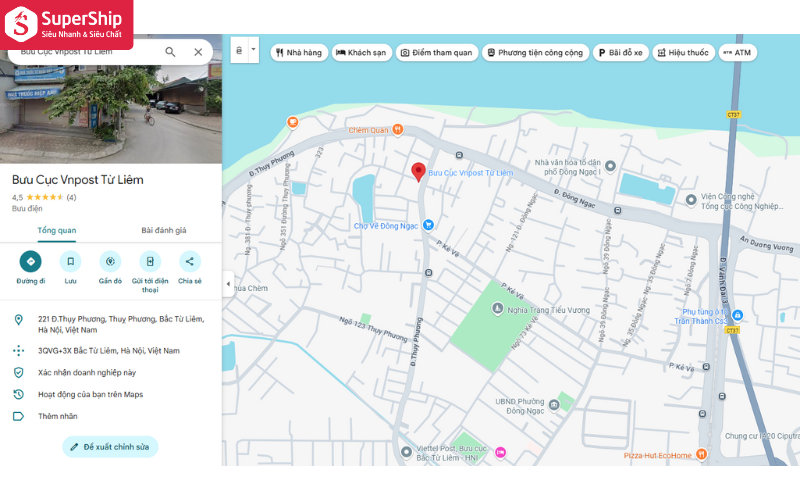Filter map by Nhà hàng
Screen dimensions: 800x500
tap(299, 53)
